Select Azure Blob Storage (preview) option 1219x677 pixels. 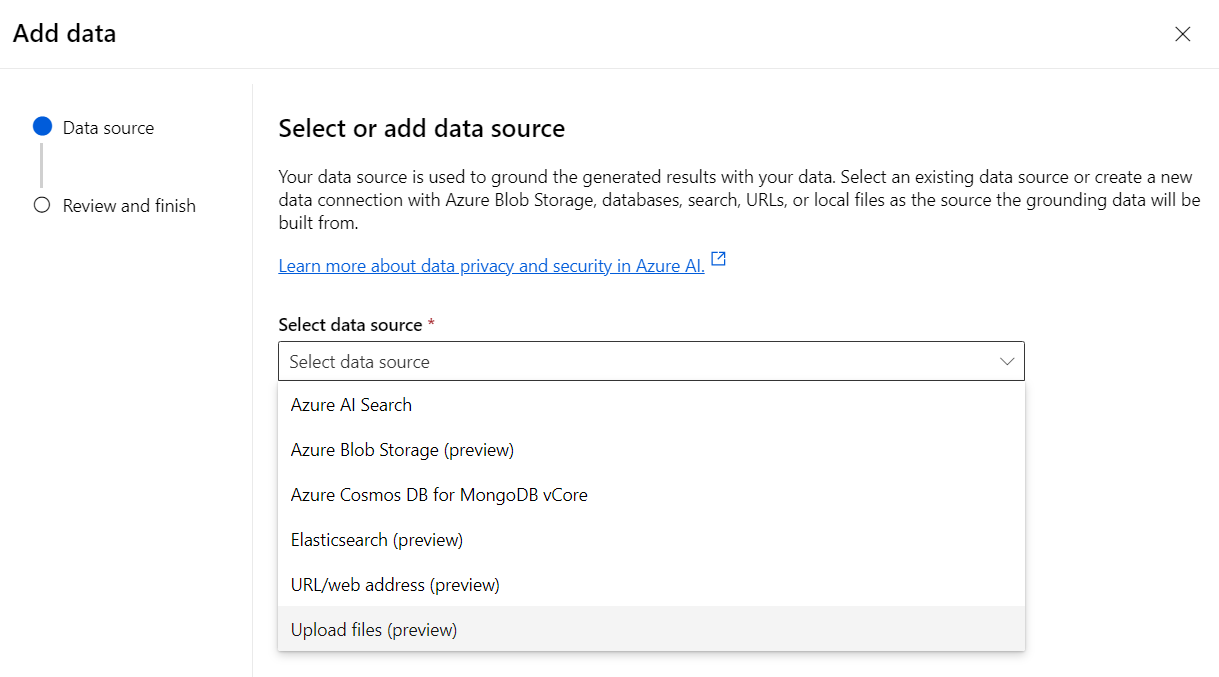(x=402, y=450)
